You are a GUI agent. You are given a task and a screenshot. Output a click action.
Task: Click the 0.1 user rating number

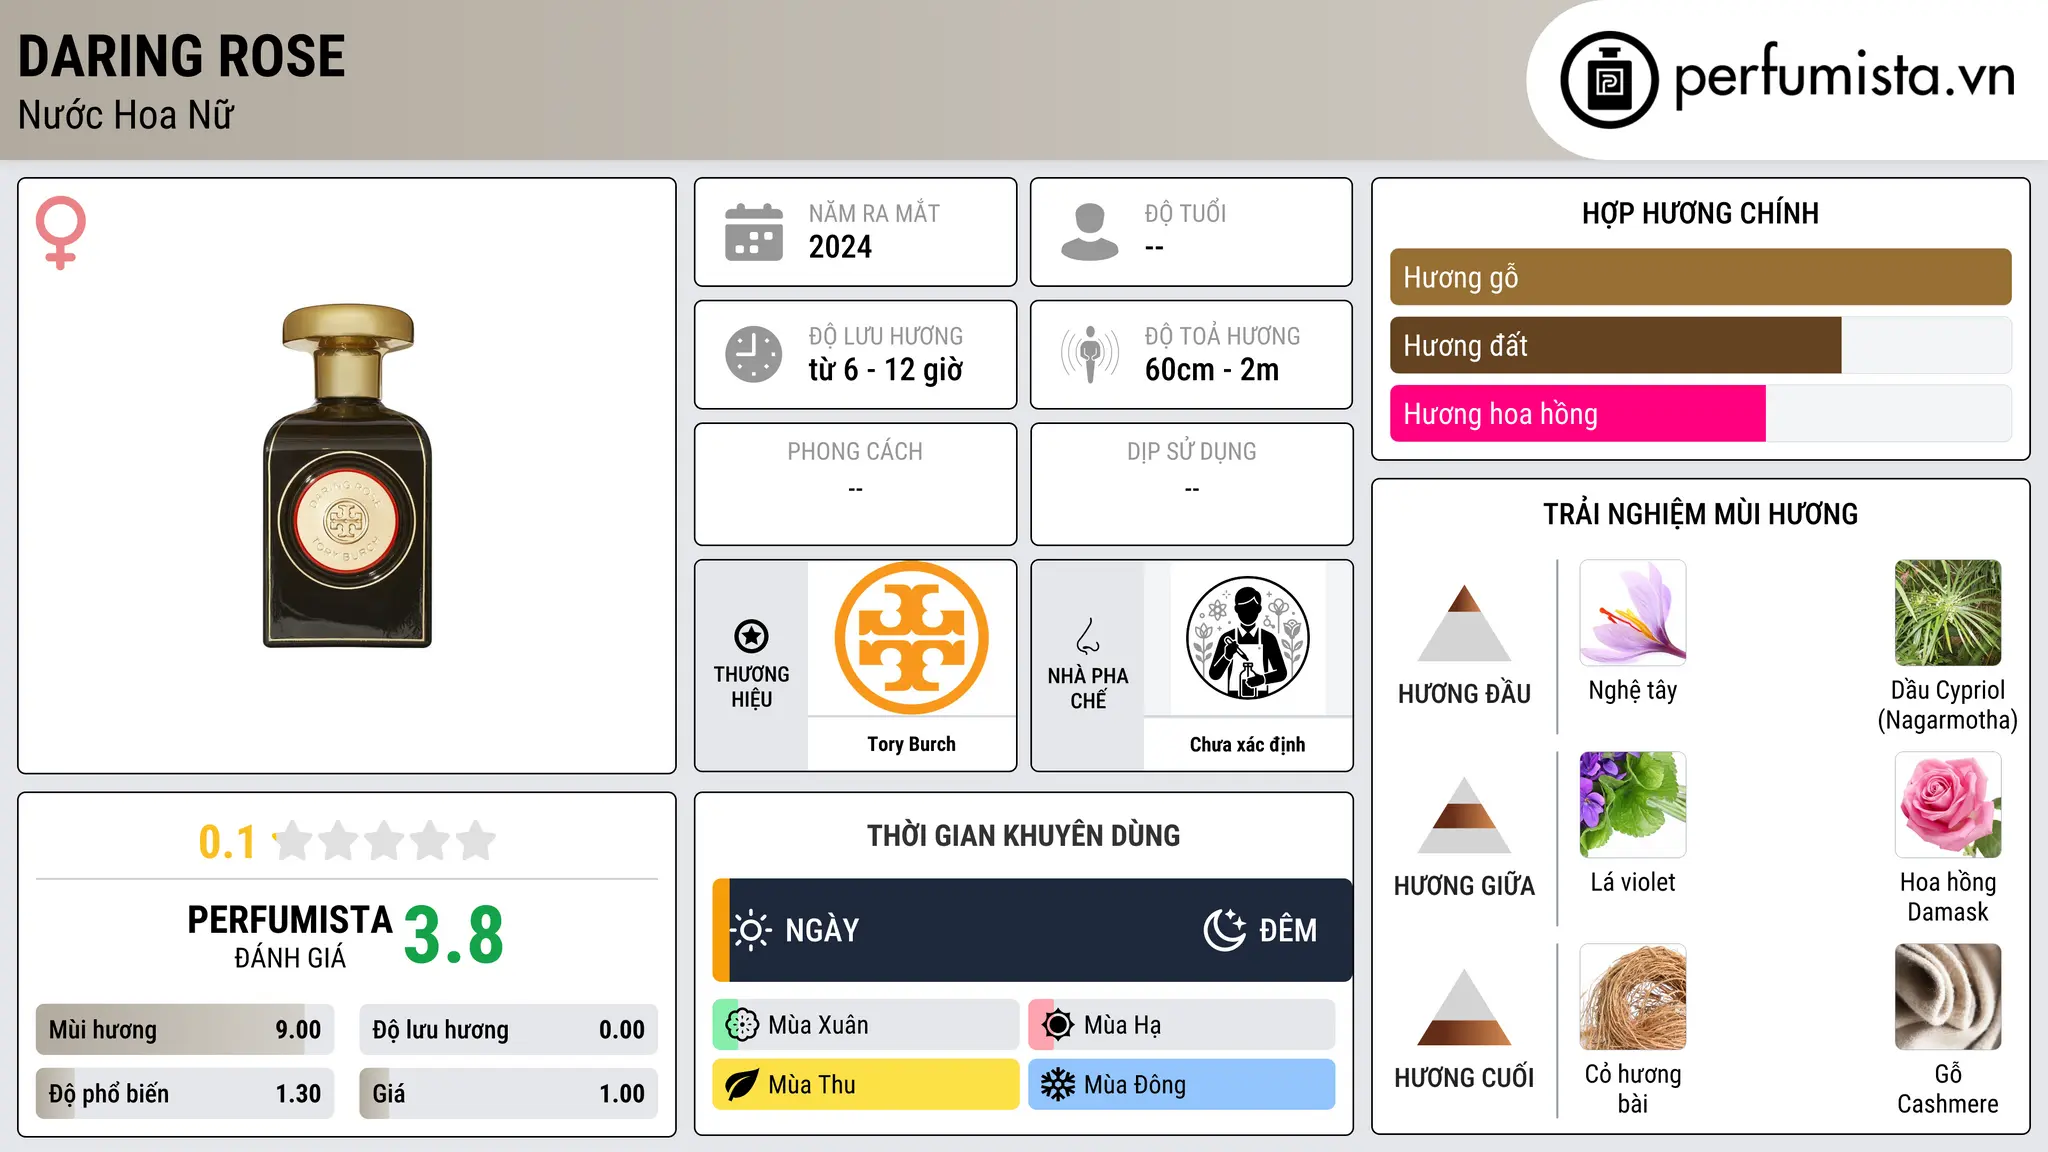pos(227,842)
